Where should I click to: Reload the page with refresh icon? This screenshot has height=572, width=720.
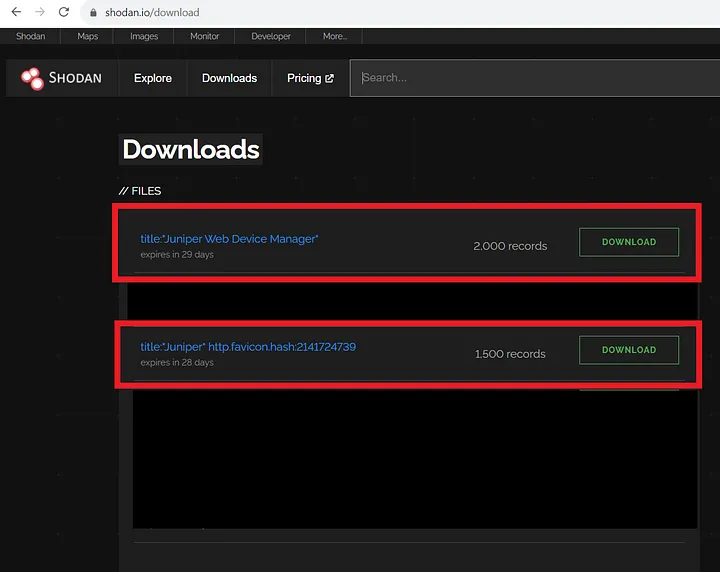(x=64, y=12)
